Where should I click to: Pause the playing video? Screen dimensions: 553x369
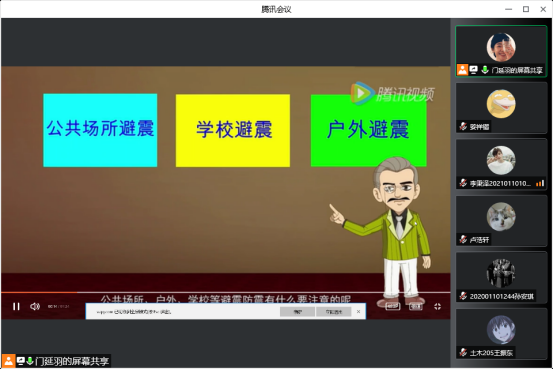click(x=16, y=306)
